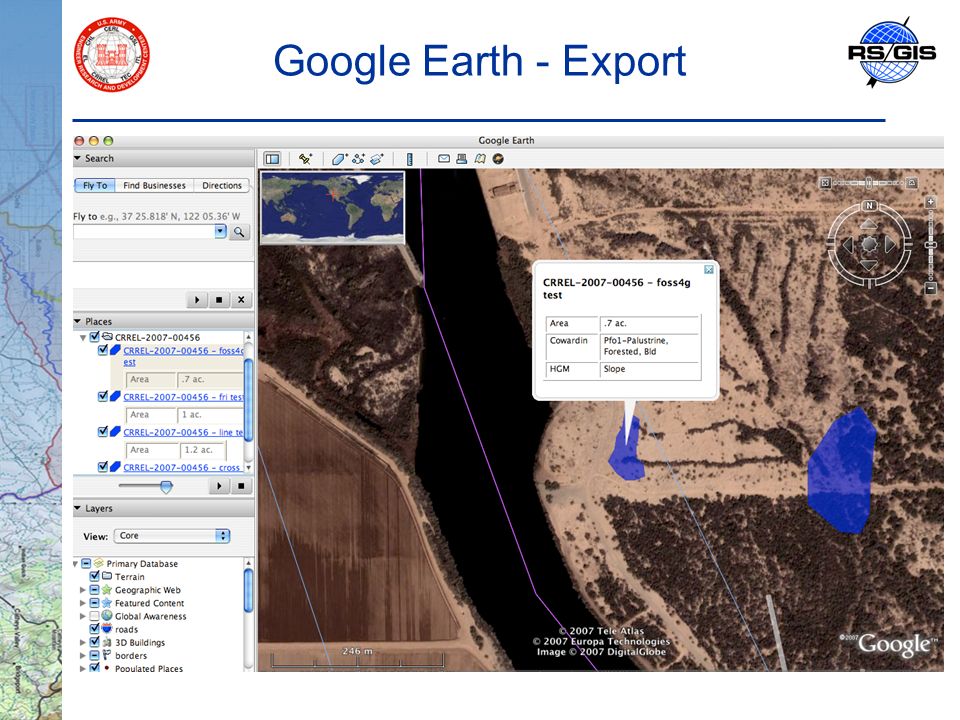Collapse the Primary Database tree node
This screenshot has height=720, width=960.
point(76,564)
